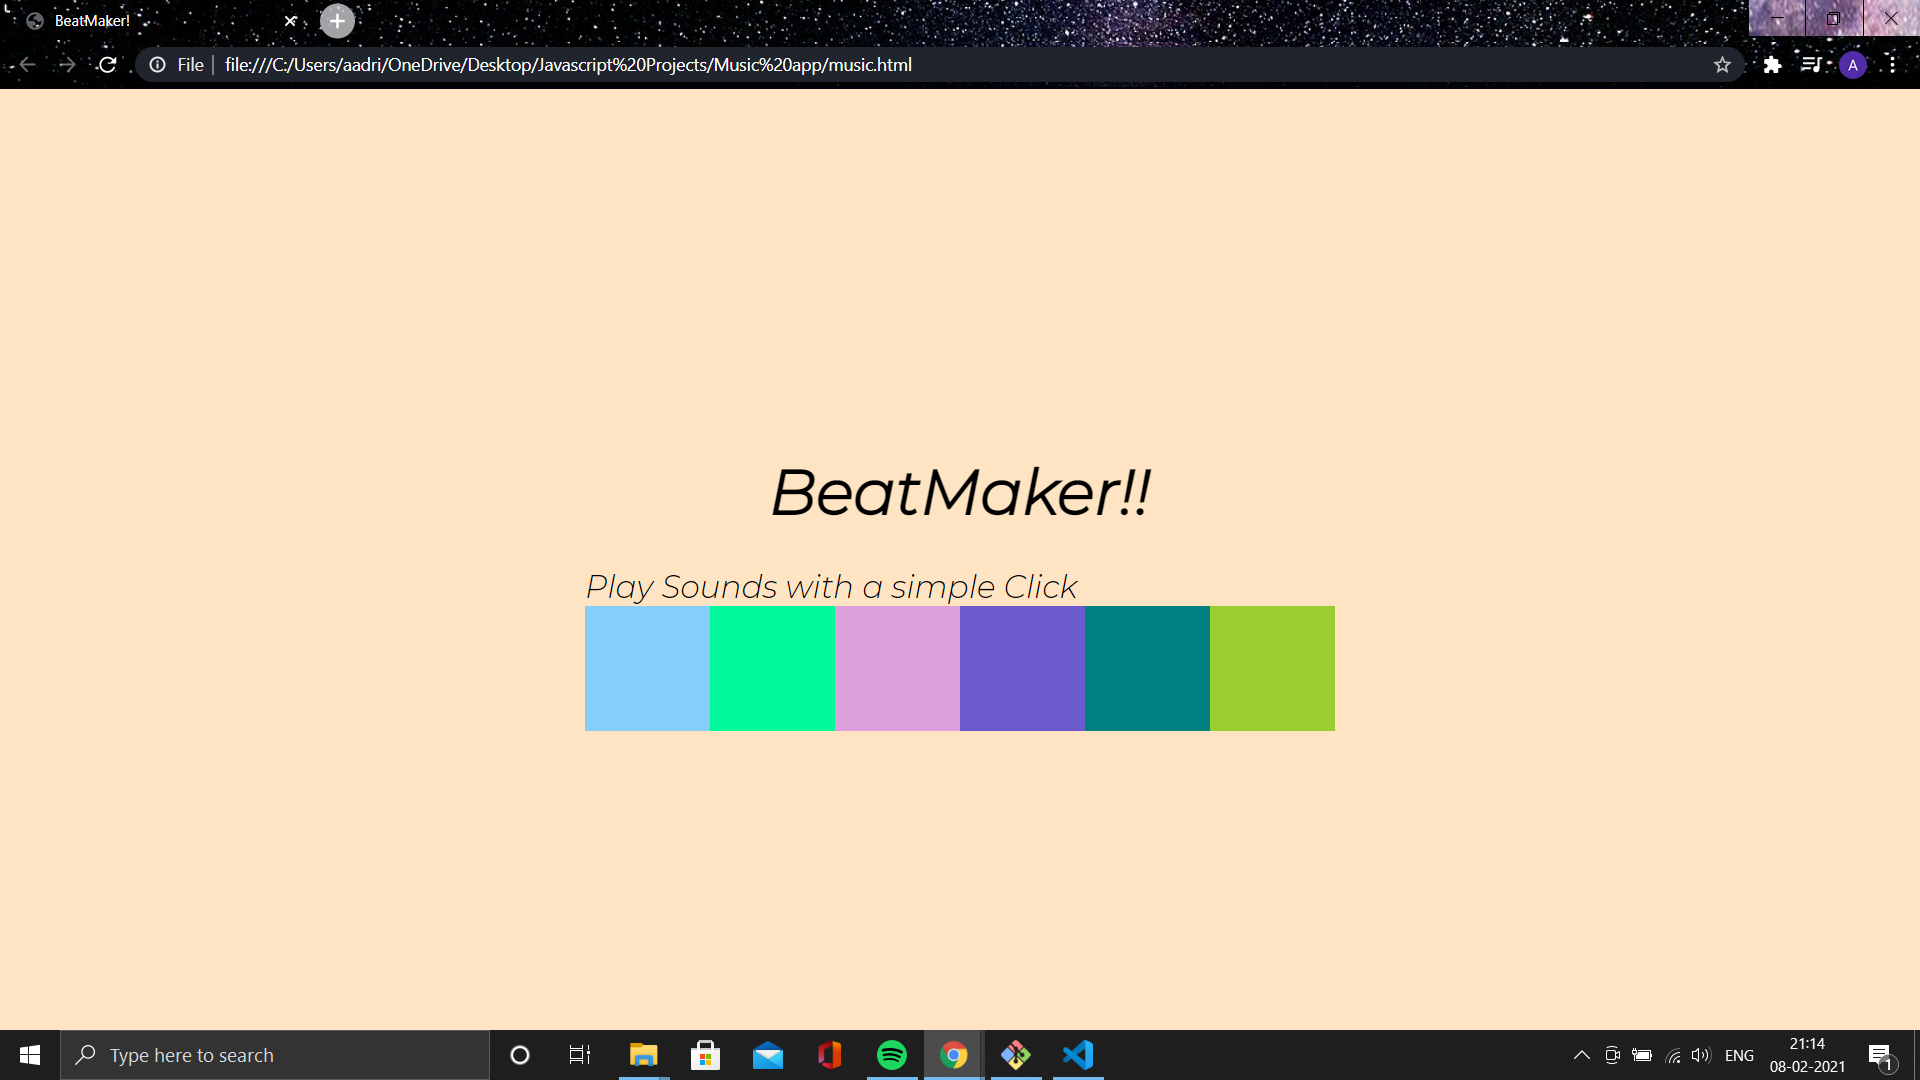The width and height of the screenshot is (1920, 1080).
Task: Open Chrome's media controls icon
Action: [1812, 64]
